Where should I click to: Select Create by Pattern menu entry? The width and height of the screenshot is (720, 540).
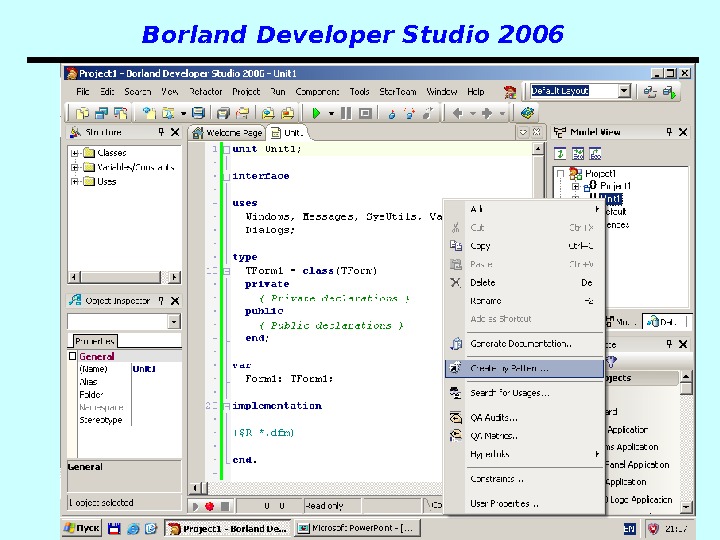[x=524, y=368]
